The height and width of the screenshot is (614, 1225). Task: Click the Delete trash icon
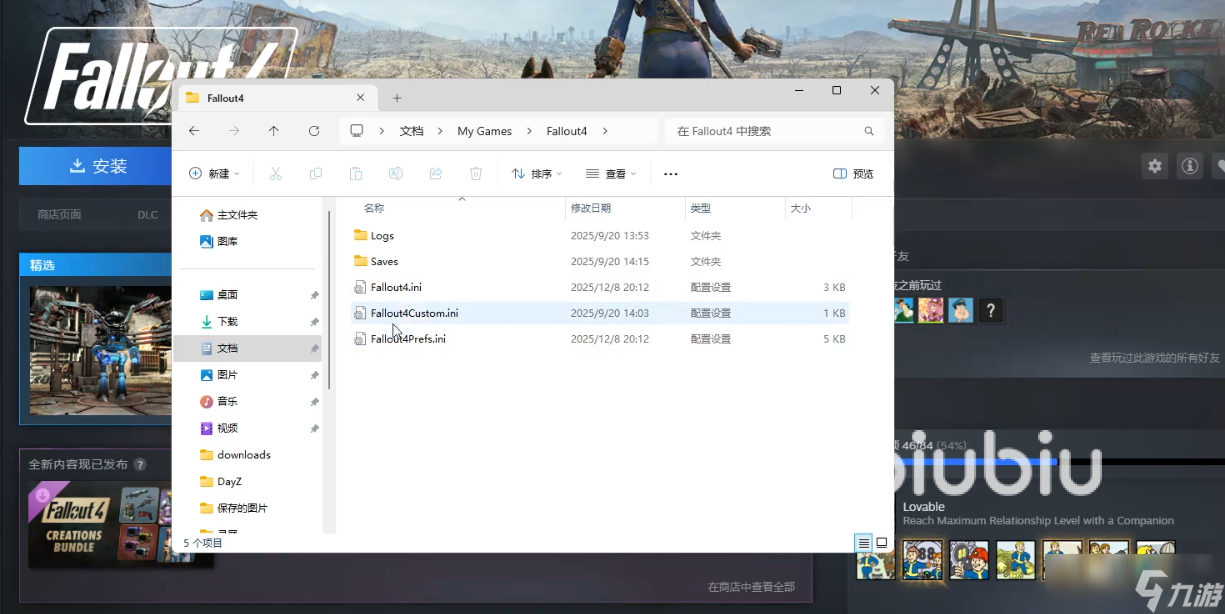(x=476, y=174)
